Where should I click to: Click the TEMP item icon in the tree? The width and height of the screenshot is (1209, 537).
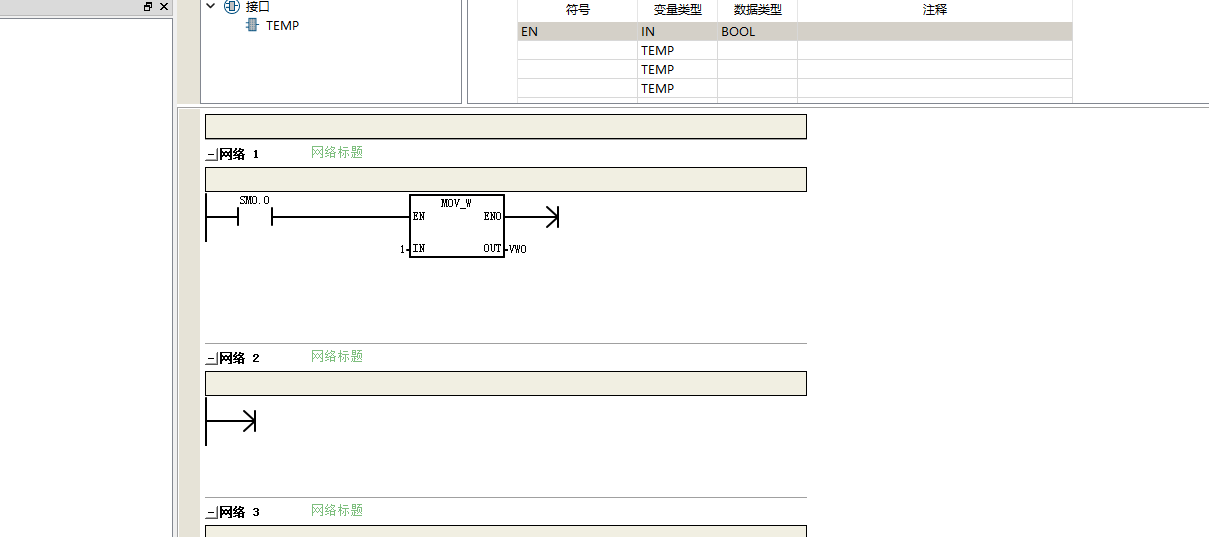coord(252,25)
